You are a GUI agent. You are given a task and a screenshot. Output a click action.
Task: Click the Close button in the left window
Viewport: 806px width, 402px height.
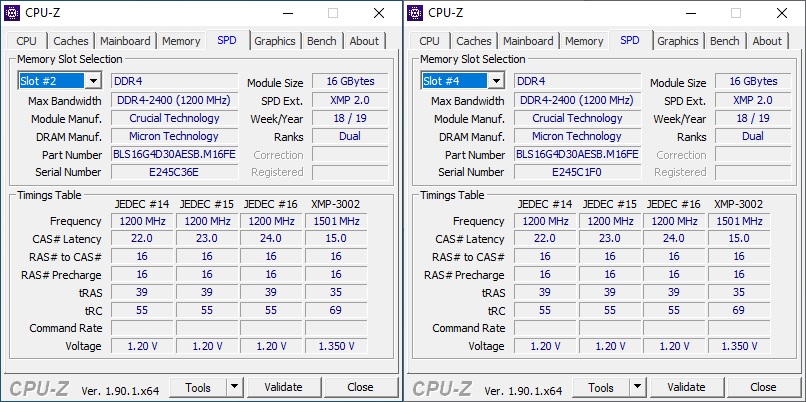coord(360,387)
